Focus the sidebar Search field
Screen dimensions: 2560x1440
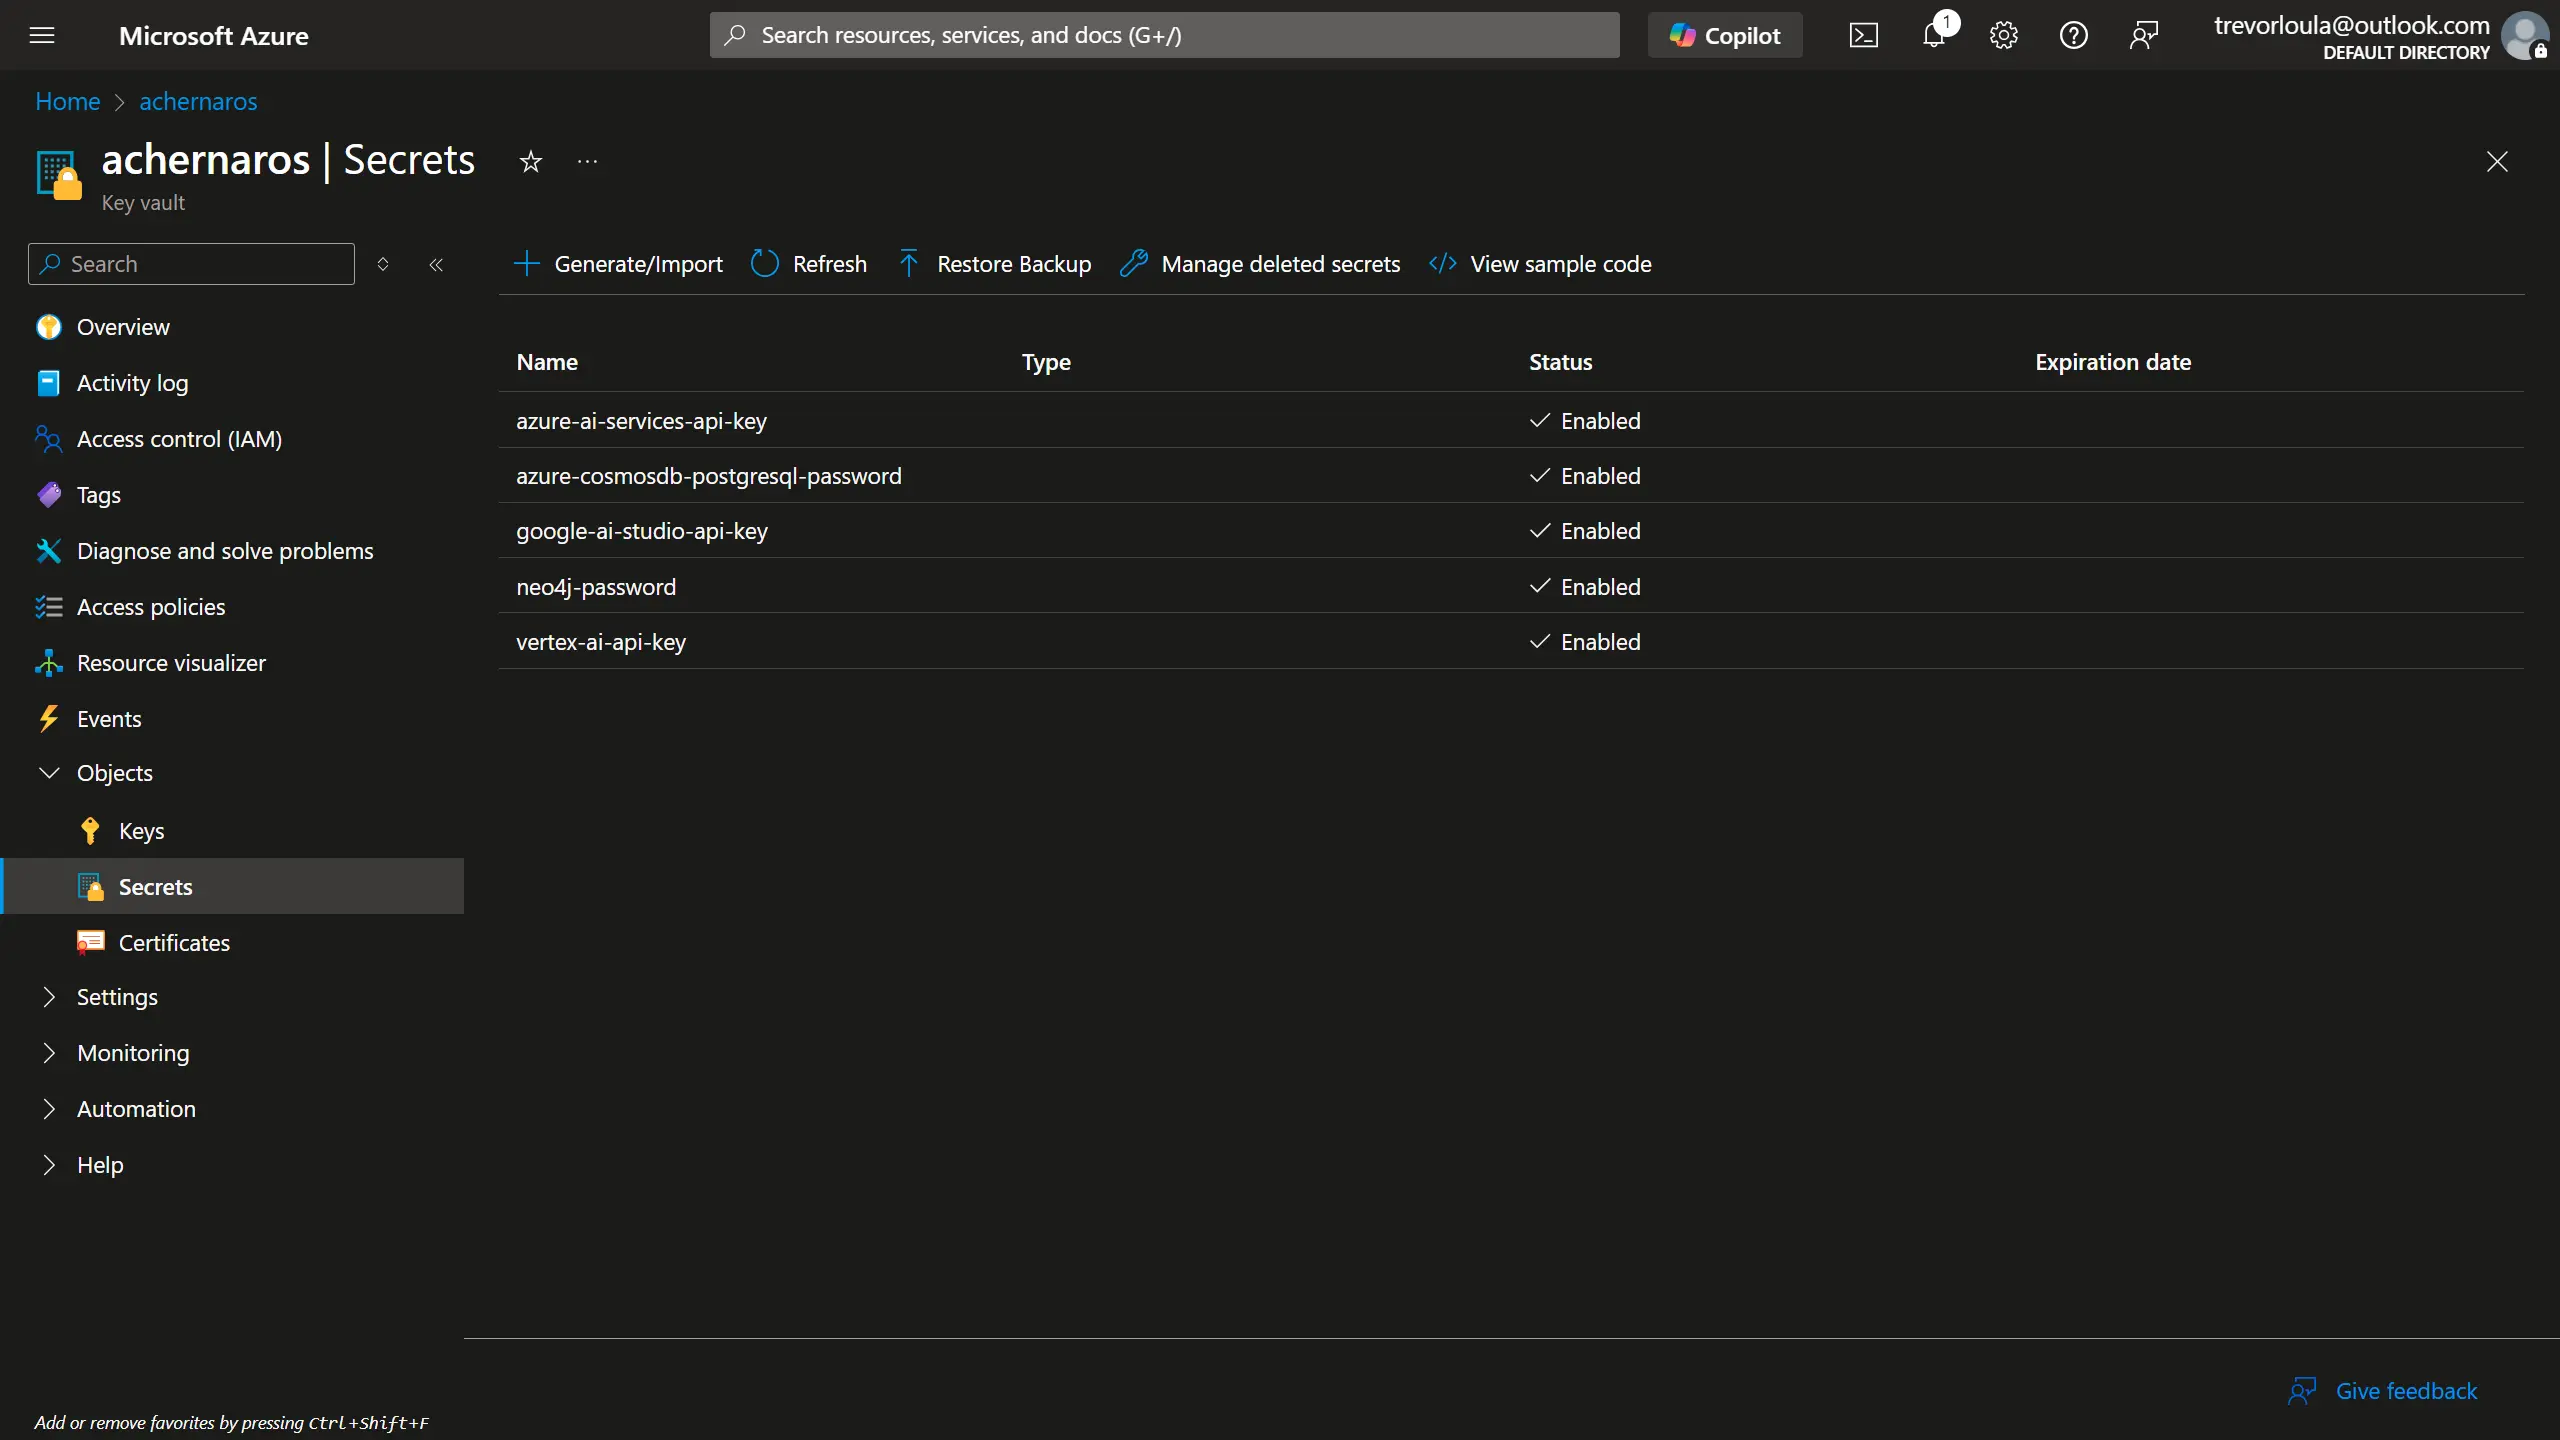(x=192, y=264)
